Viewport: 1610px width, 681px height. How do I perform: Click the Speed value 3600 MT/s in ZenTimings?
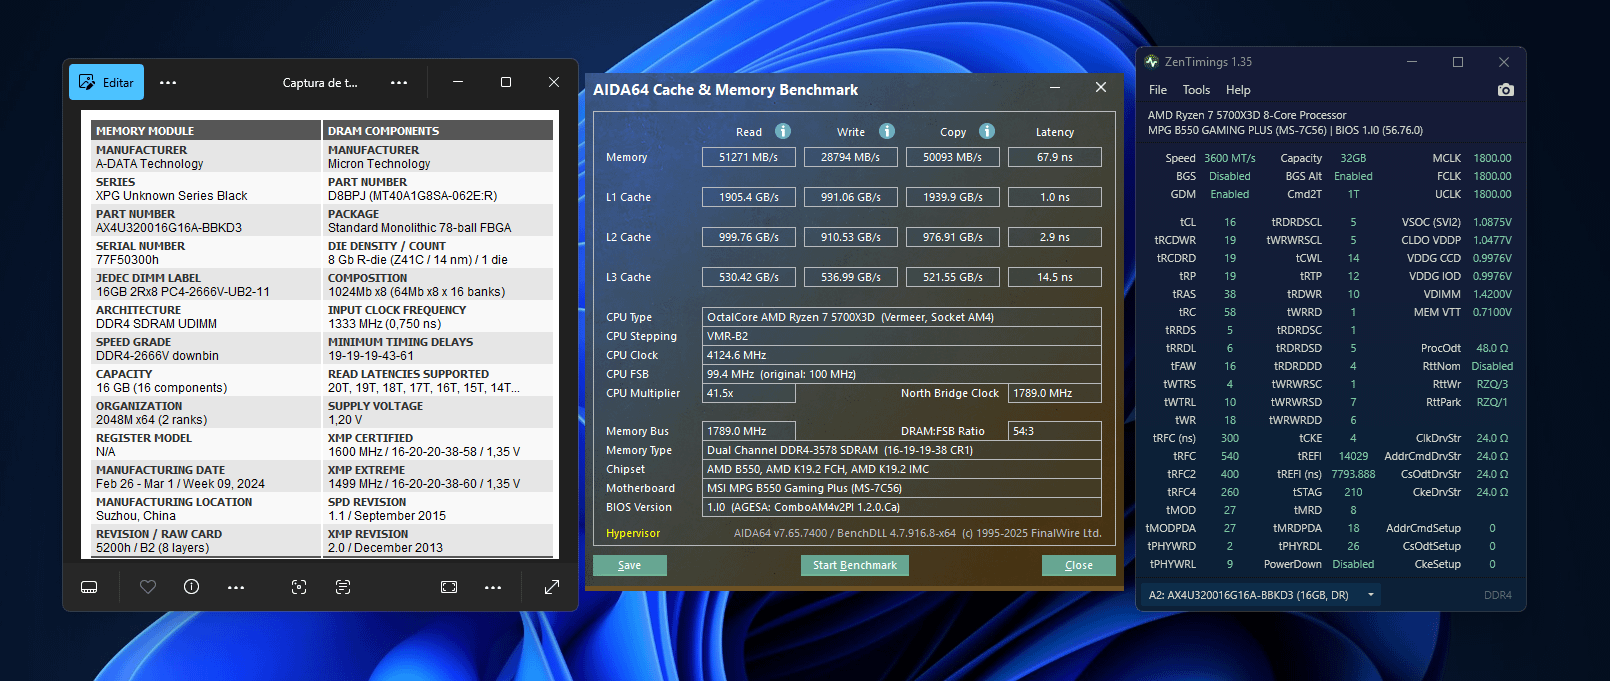click(x=1230, y=158)
